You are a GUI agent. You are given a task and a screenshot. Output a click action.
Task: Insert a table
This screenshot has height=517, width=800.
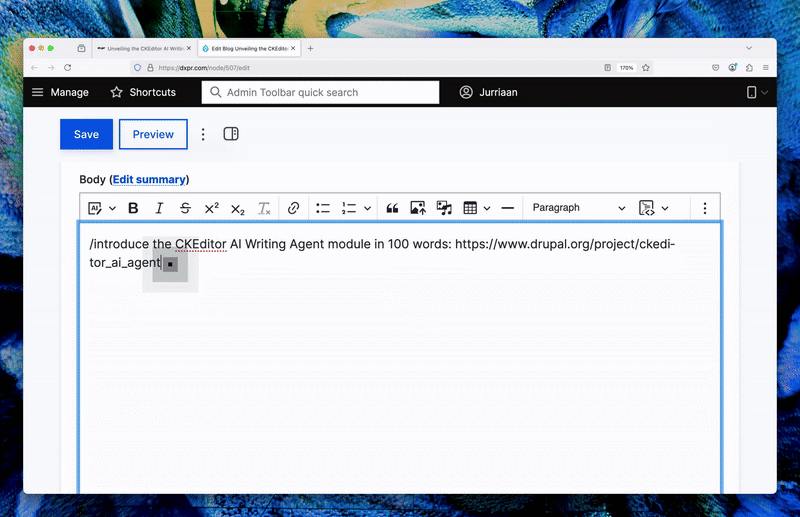pos(470,208)
